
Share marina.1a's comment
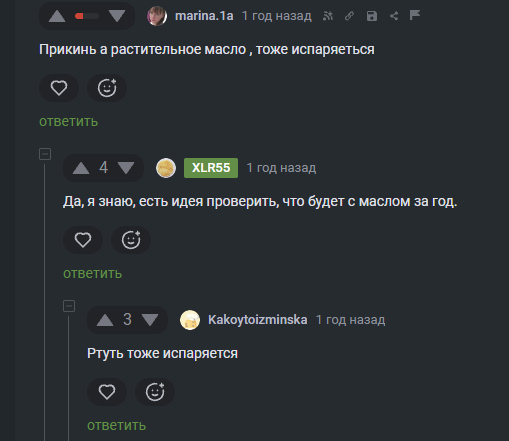(x=394, y=16)
